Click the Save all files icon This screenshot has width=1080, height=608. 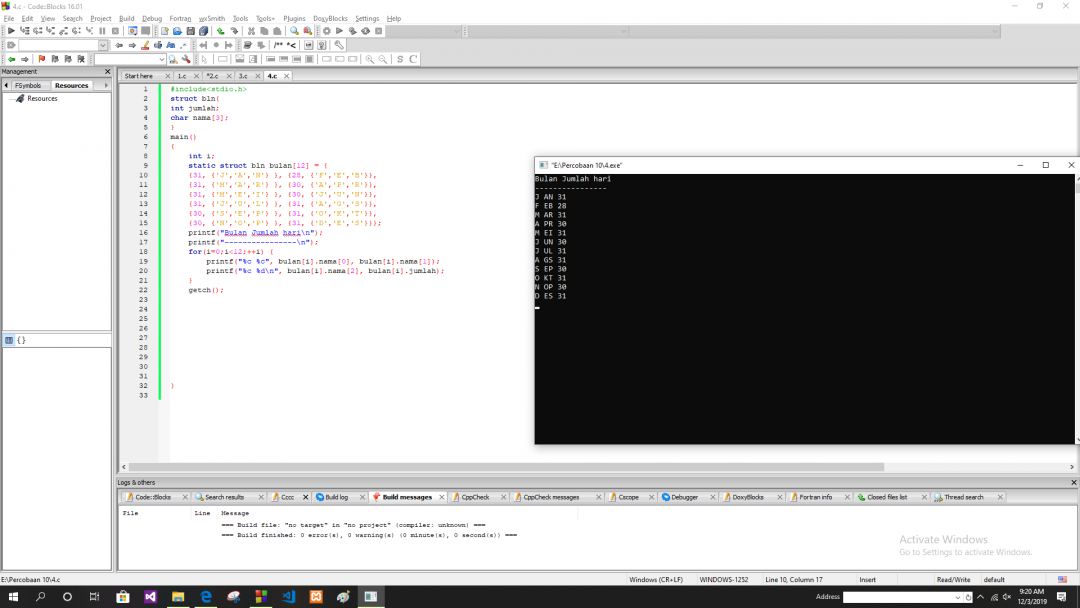tap(204, 31)
